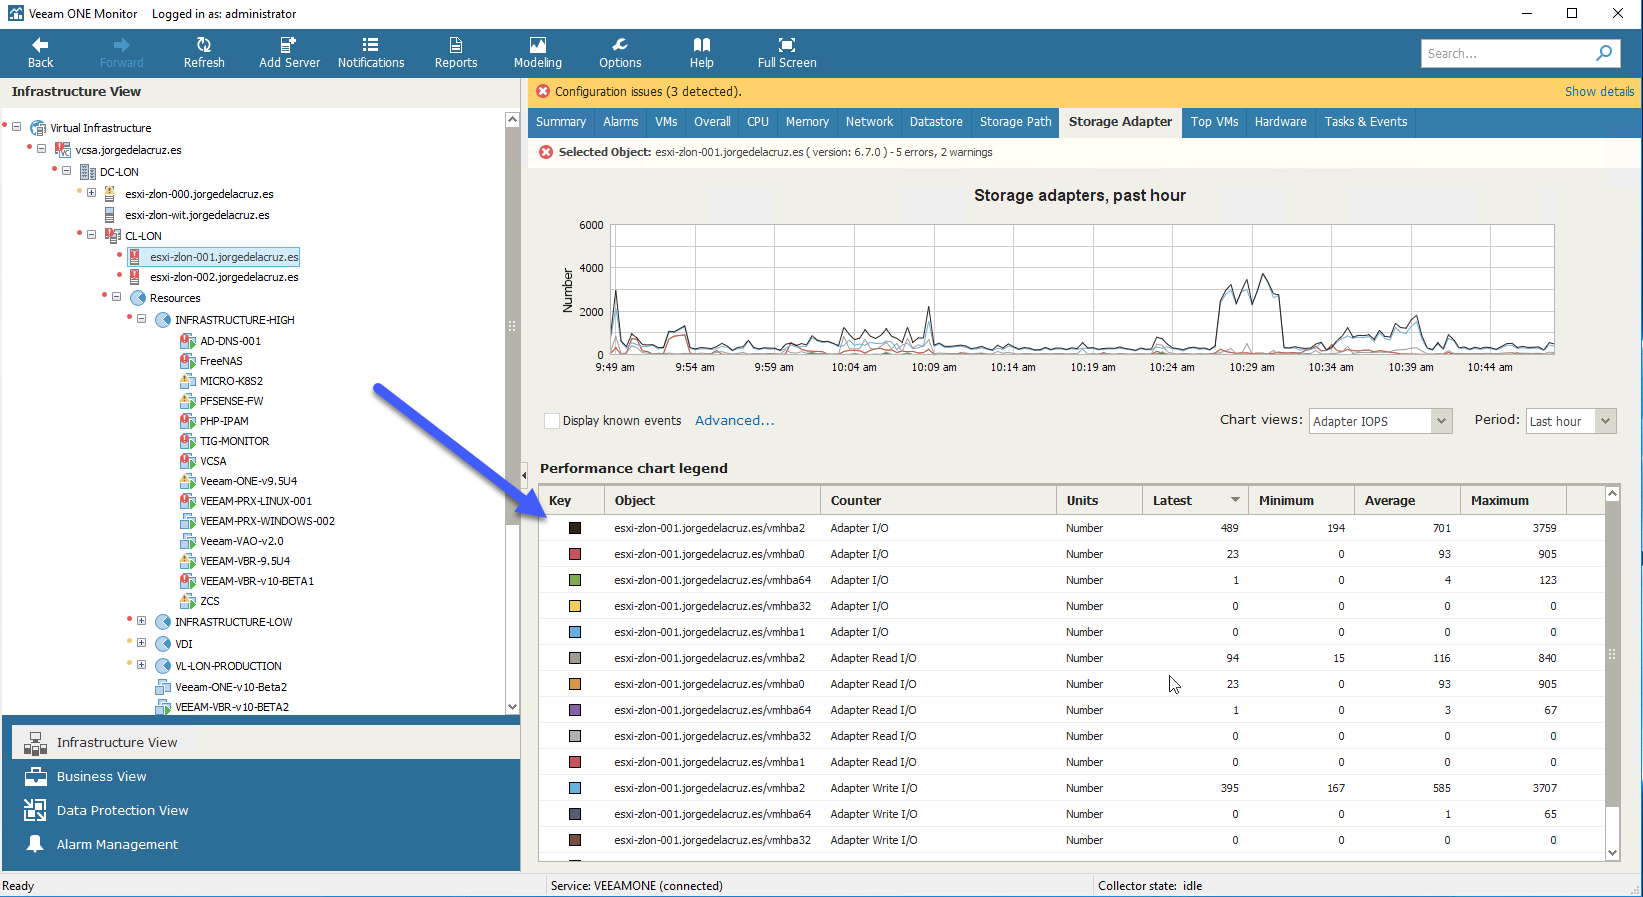Collapse the Resources tree node
The image size is (1643, 897).
pos(116,297)
